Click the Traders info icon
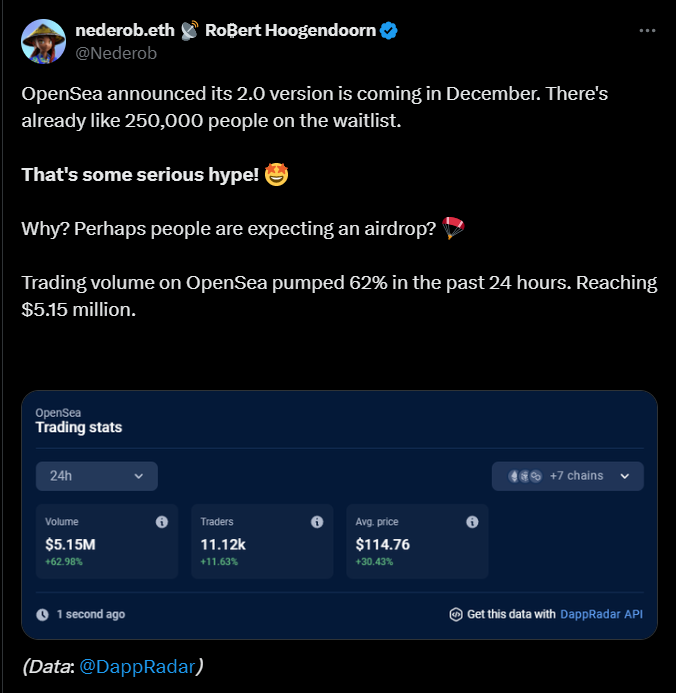This screenshot has width=676, height=693. (x=317, y=522)
